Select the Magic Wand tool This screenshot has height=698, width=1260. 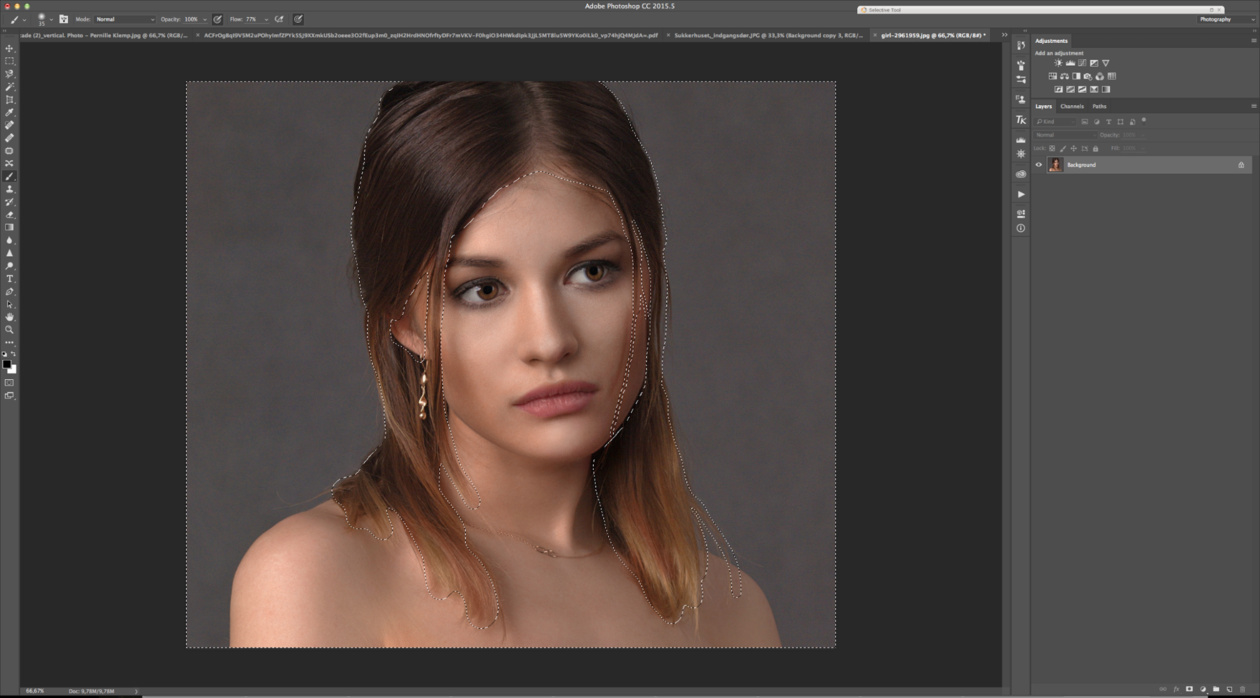point(10,87)
